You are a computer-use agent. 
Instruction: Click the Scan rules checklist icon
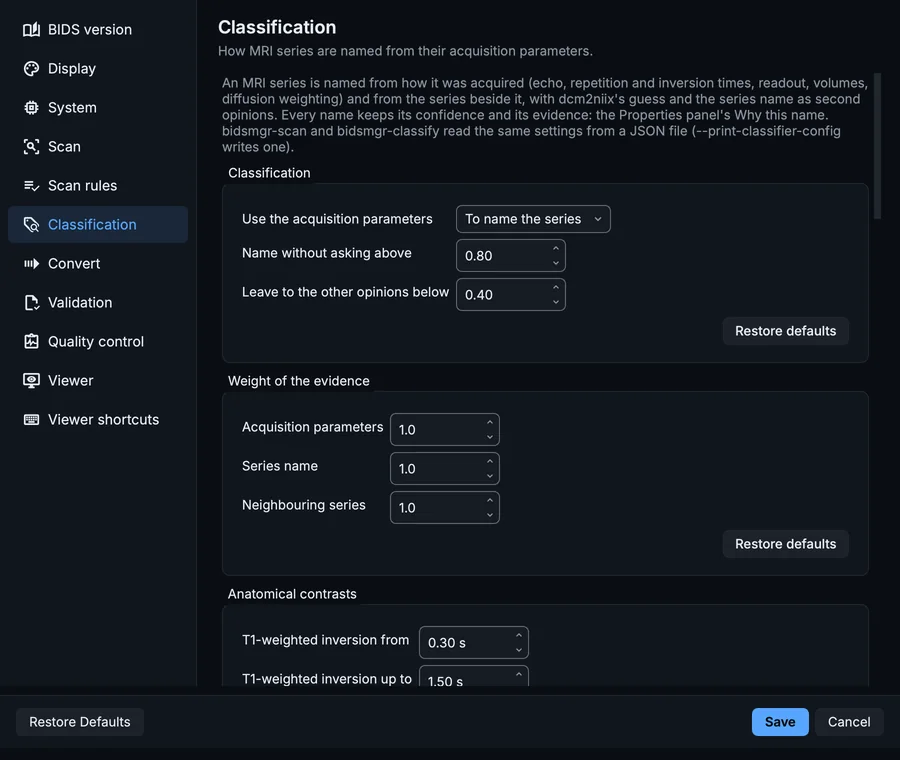(32, 185)
